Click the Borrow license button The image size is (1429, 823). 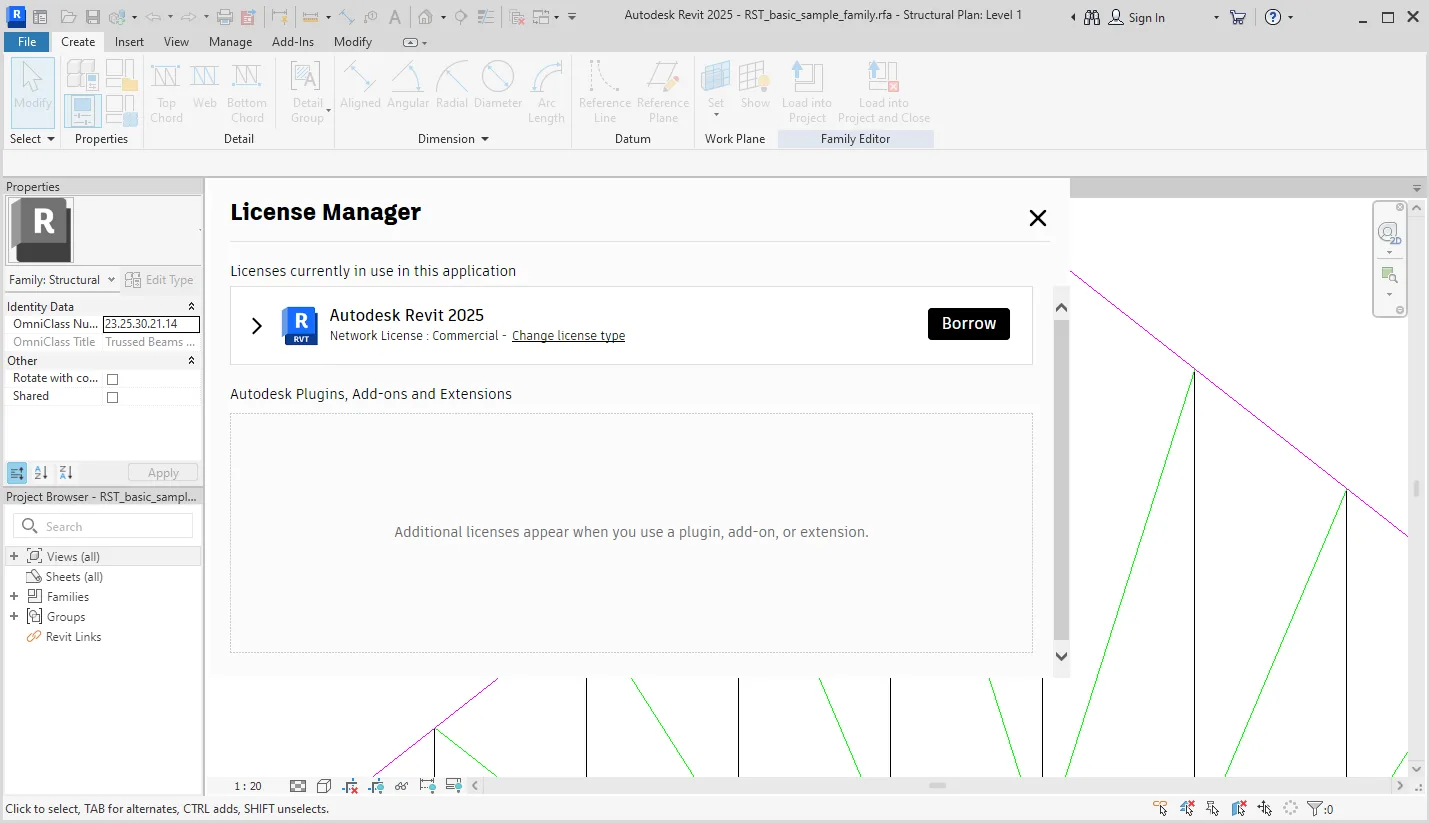point(969,324)
